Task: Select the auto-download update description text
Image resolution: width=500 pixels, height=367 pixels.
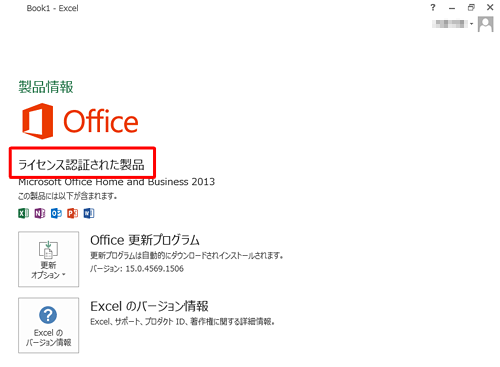Action: tap(187, 256)
